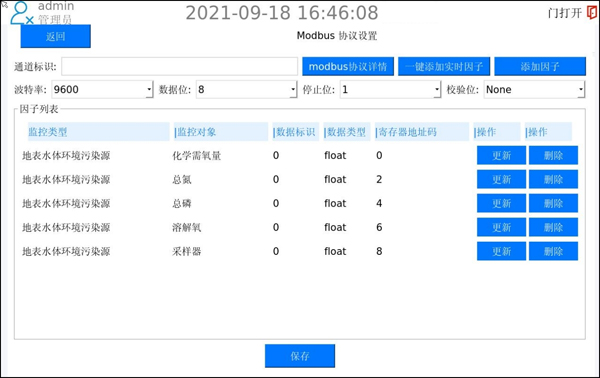Click float type in 采样器 row

point(335,251)
